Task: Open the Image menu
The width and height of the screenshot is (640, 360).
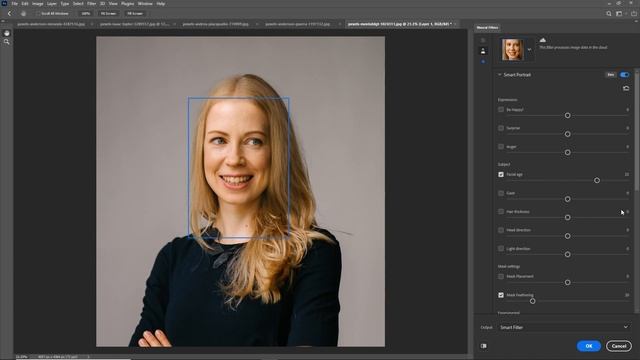Action: [x=38, y=4]
